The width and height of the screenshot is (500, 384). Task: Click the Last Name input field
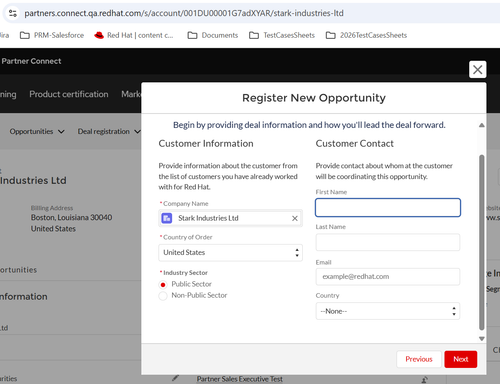388,242
